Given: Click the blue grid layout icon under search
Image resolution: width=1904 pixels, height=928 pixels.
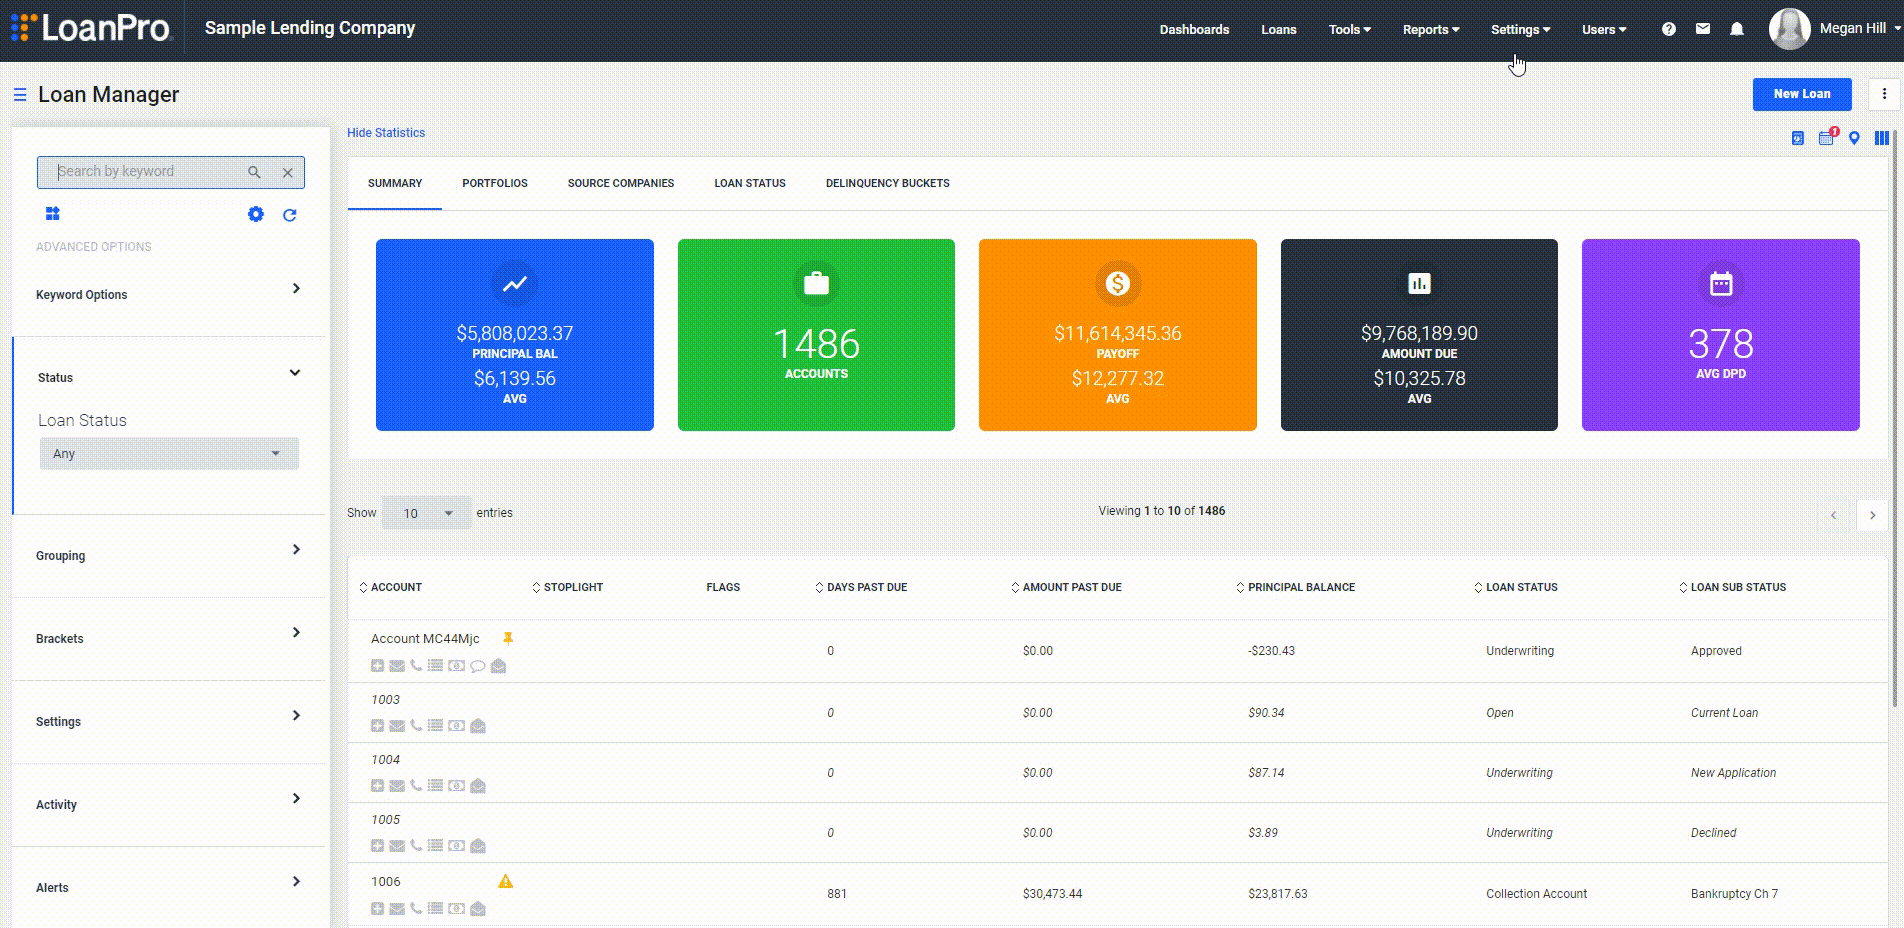Looking at the screenshot, I should tap(52, 213).
